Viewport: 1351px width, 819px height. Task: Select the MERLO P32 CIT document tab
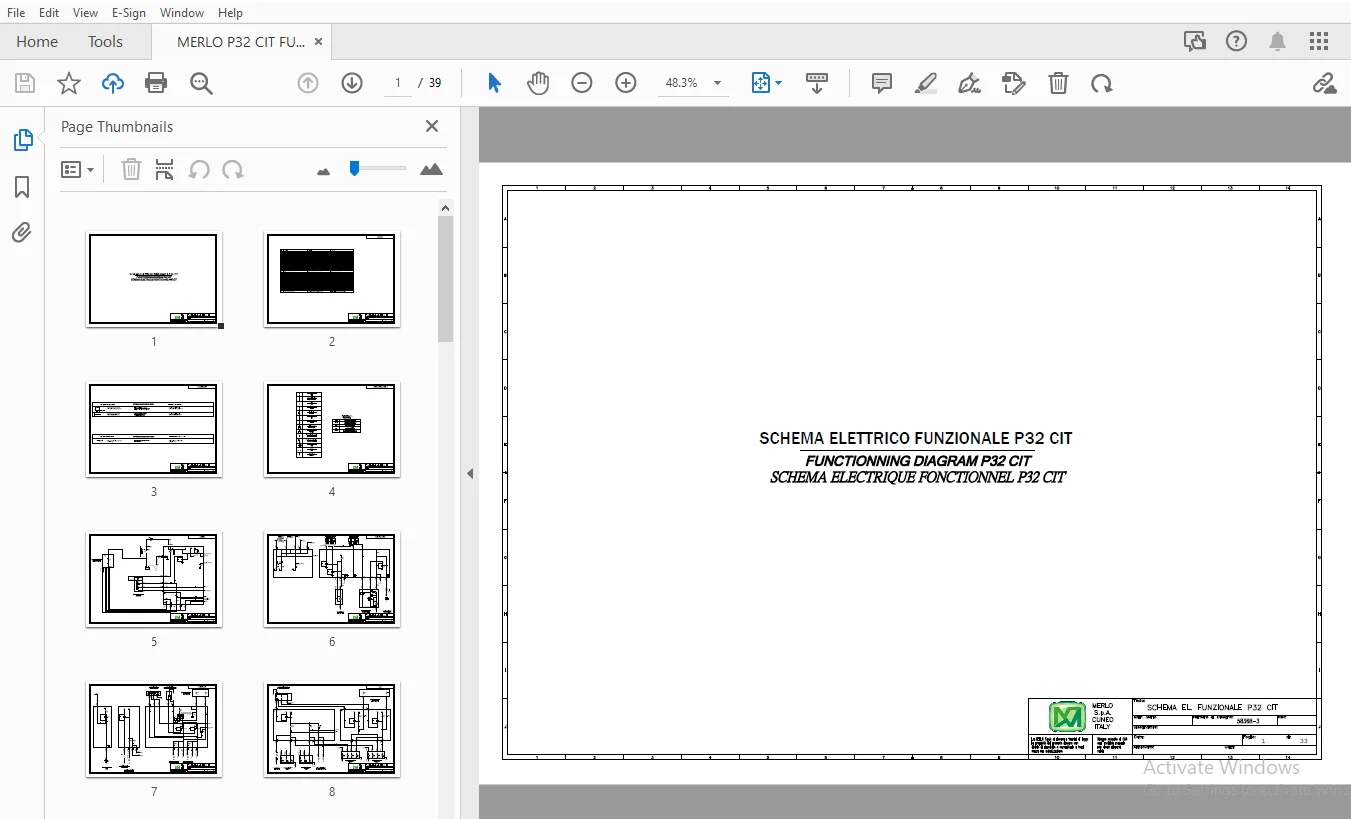pos(241,42)
